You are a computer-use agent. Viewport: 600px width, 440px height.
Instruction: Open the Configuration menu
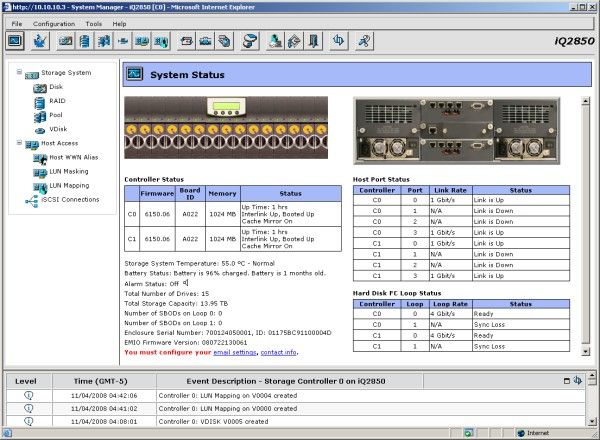pos(54,24)
